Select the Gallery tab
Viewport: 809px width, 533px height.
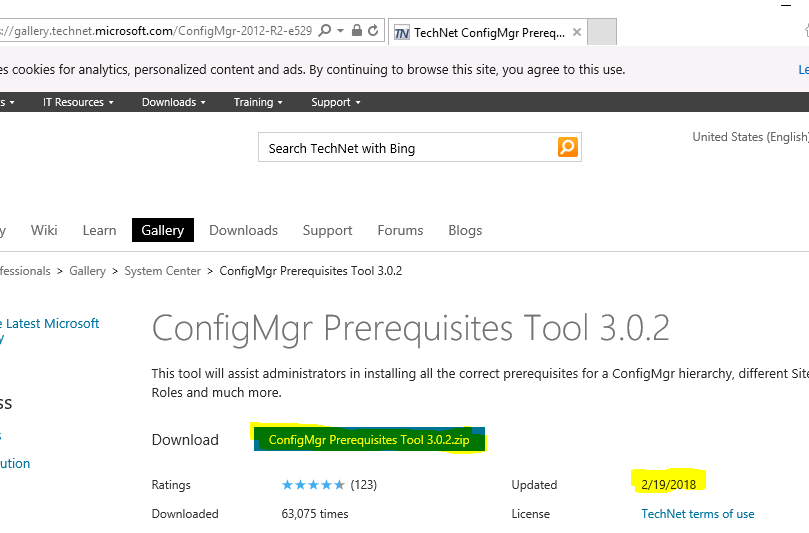click(x=163, y=230)
